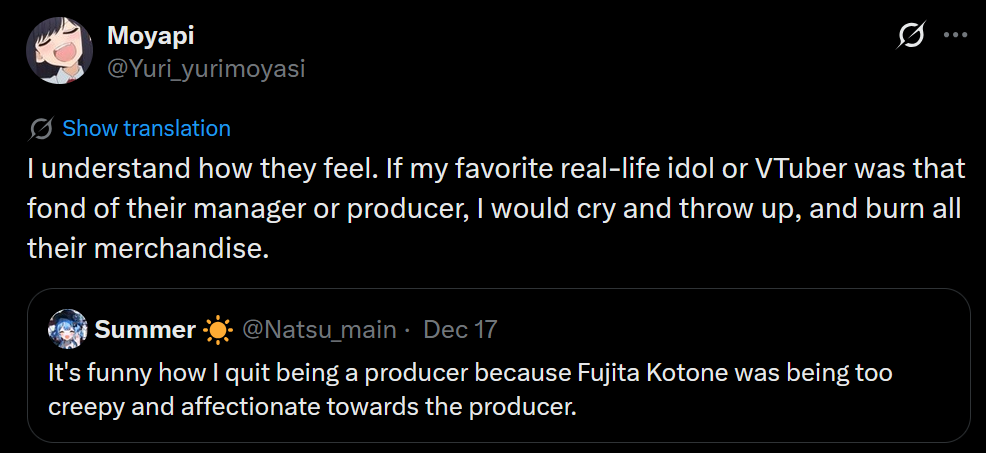Image resolution: width=986 pixels, height=453 pixels.
Task: Click the Moyapi display name
Action: pyautogui.click(x=150, y=37)
